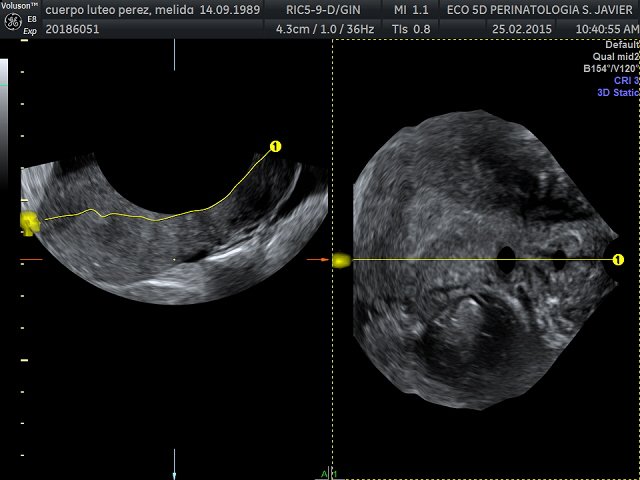
Task: Click the 'Qual mid2' quality setting
Action: click(x=616, y=57)
